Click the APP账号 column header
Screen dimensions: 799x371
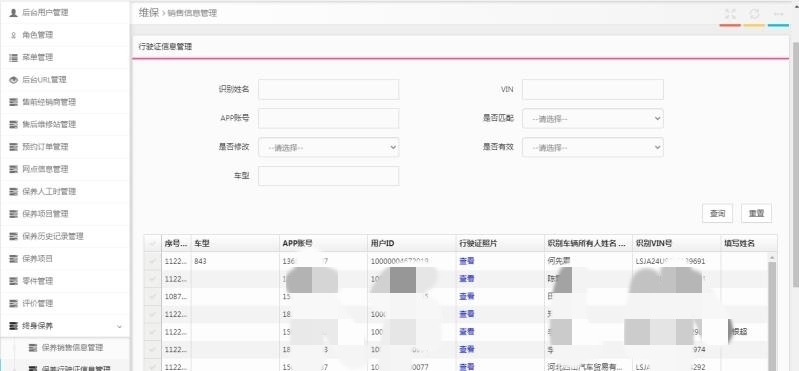coord(323,244)
